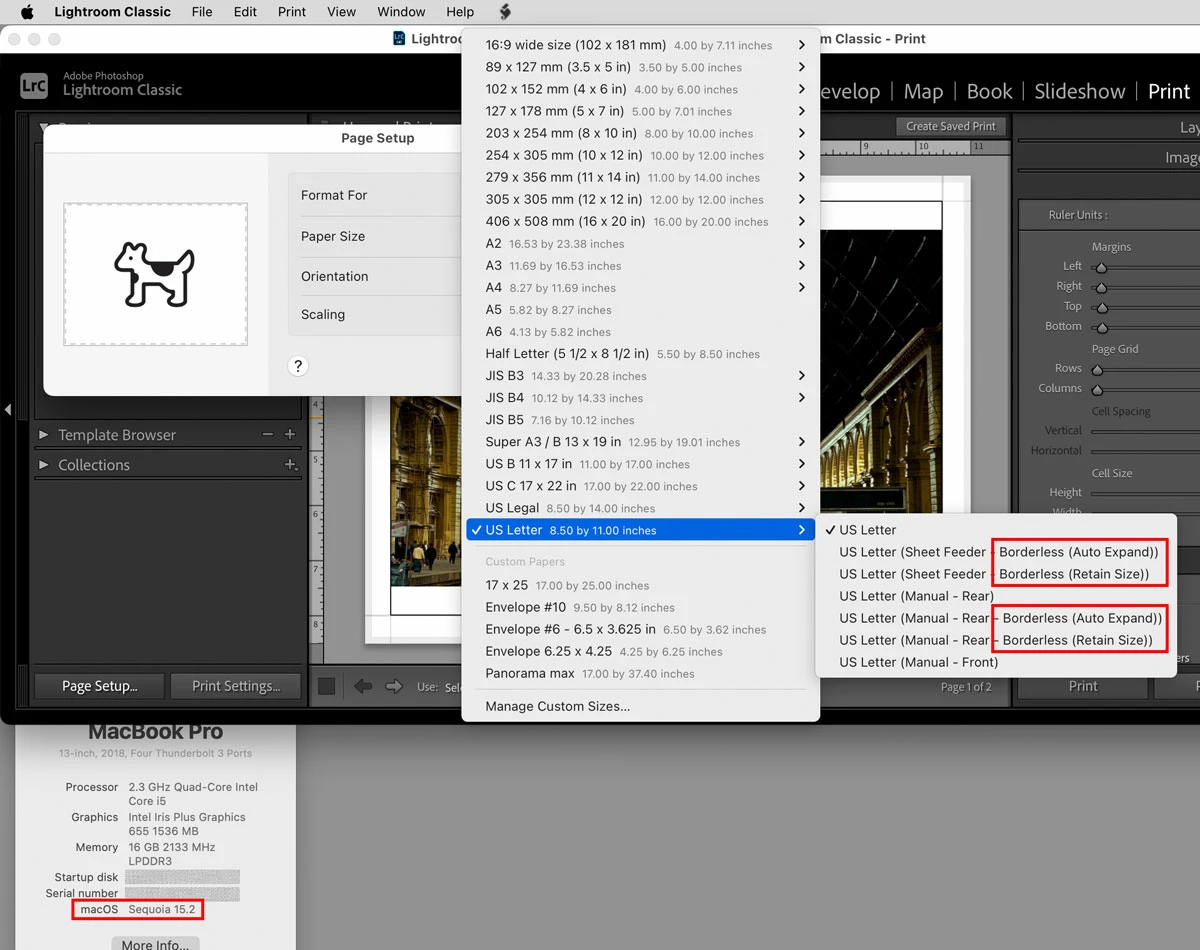Screen dimensions: 1200x950
Task: Open submenu arrow for US Legal
Action: pyautogui.click(x=802, y=508)
